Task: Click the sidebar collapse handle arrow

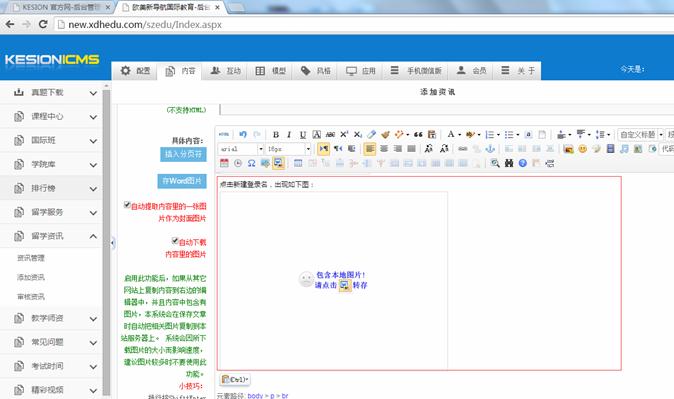Action: pos(113,243)
